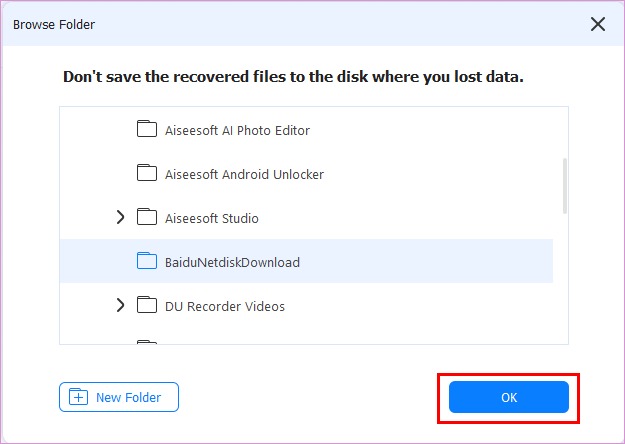The width and height of the screenshot is (625, 444).
Task: Close the Browse Folder dialog
Action: (x=598, y=24)
